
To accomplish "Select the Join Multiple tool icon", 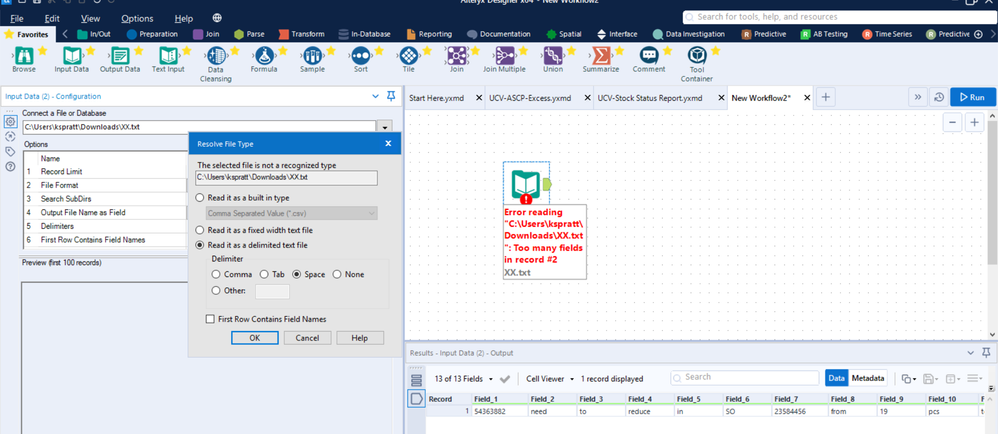I will pyautogui.click(x=504, y=56).
